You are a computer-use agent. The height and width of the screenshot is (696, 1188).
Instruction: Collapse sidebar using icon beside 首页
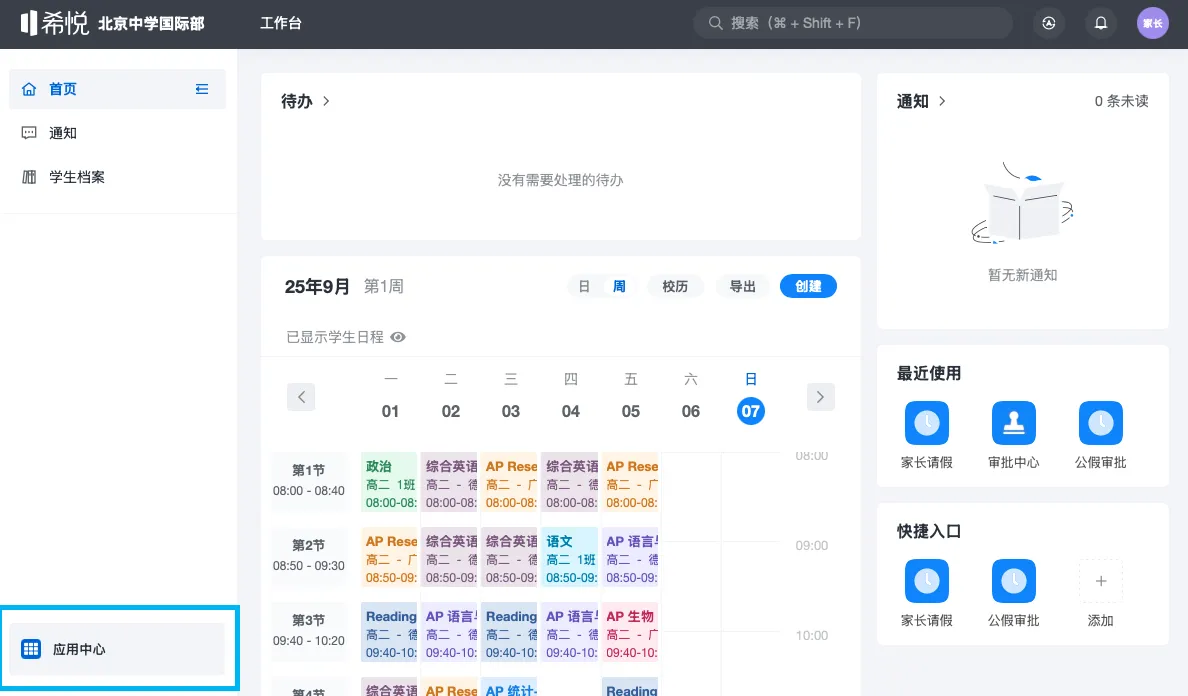tap(202, 89)
